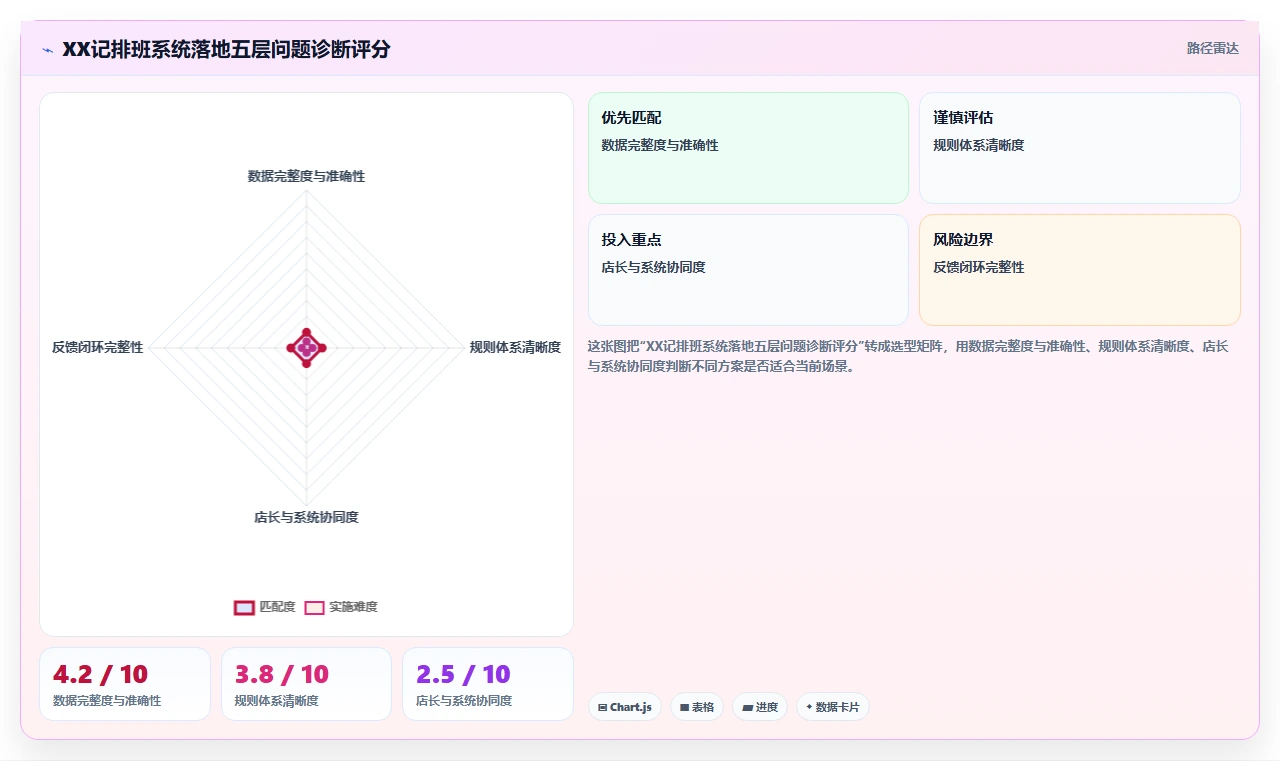Open the 谨慎评估 card
1280x761 pixels.
point(1080,148)
